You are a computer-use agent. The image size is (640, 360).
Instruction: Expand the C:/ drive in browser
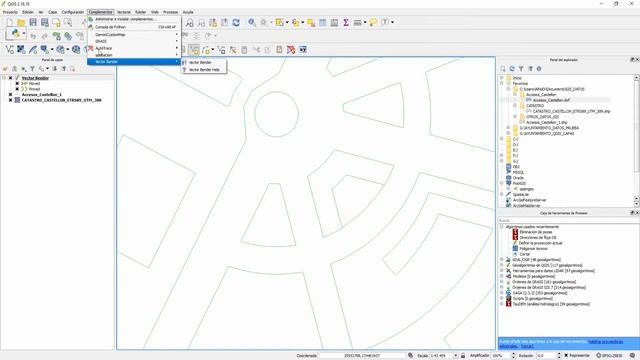coord(502,139)
